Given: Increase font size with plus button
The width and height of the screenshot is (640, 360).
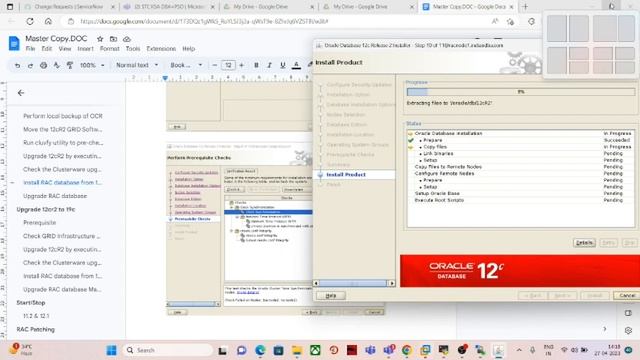Looking at the screenshot, I should coord(242,65).
